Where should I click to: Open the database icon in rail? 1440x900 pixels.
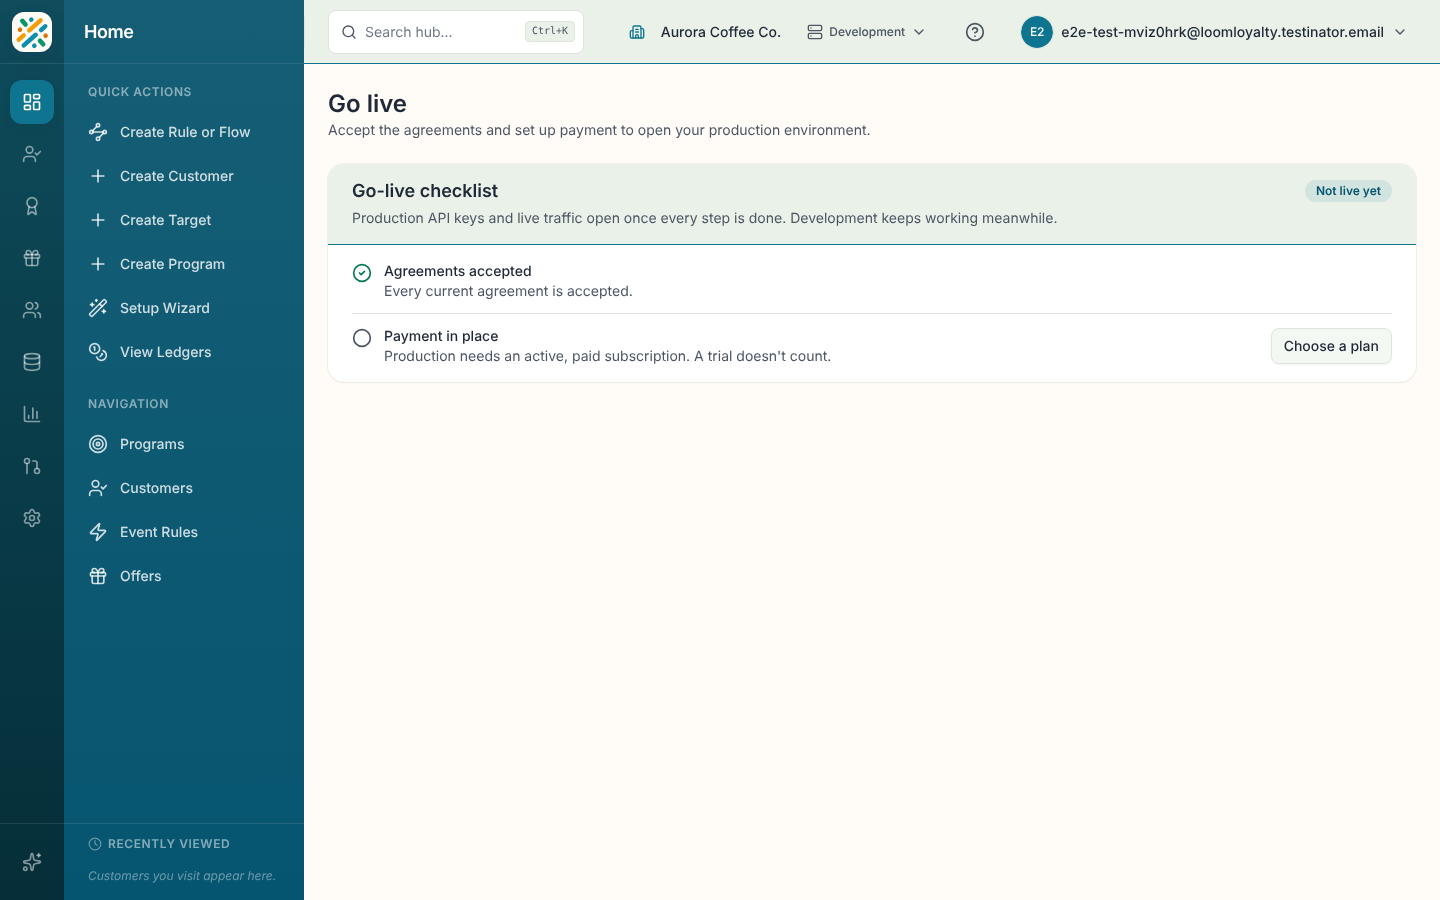[32, 362]
